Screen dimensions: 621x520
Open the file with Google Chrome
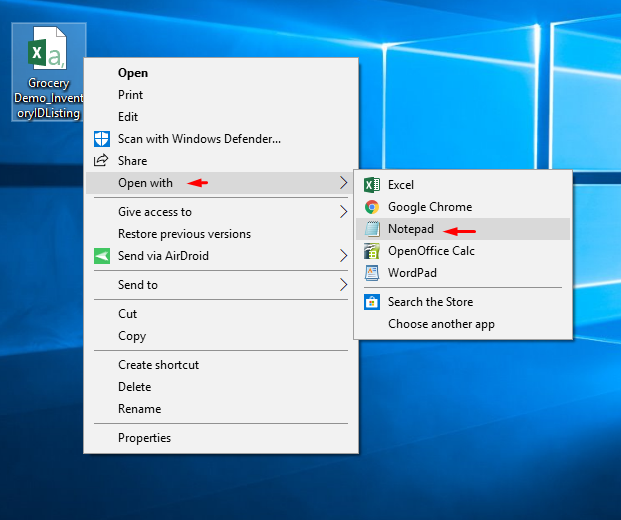tap(463, 207)
